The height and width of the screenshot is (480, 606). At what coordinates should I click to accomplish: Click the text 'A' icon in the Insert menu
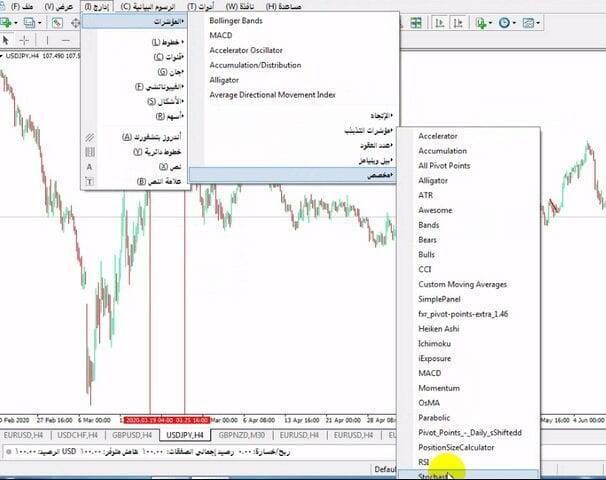click(90, 167)
